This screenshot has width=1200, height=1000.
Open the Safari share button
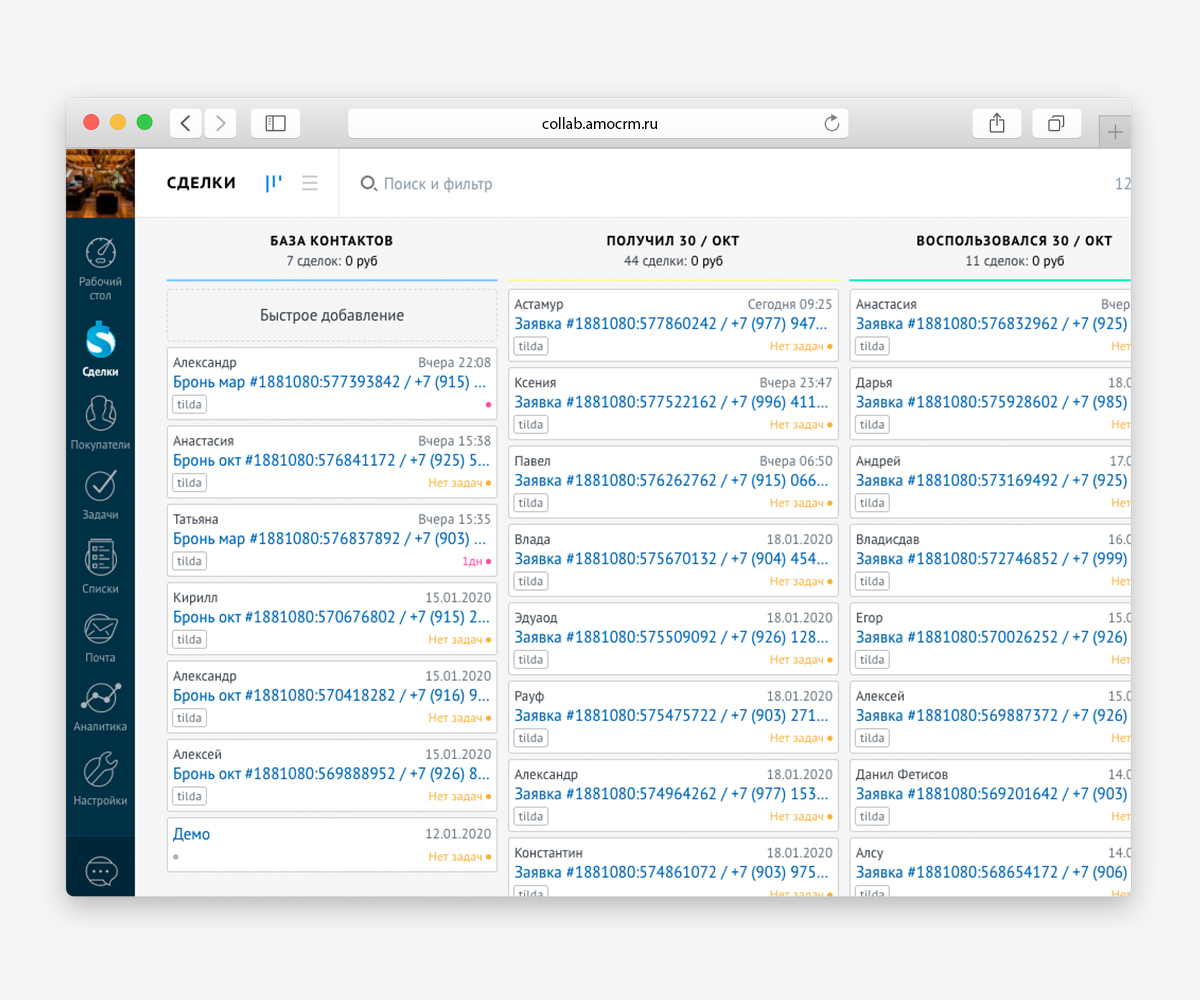997,123
